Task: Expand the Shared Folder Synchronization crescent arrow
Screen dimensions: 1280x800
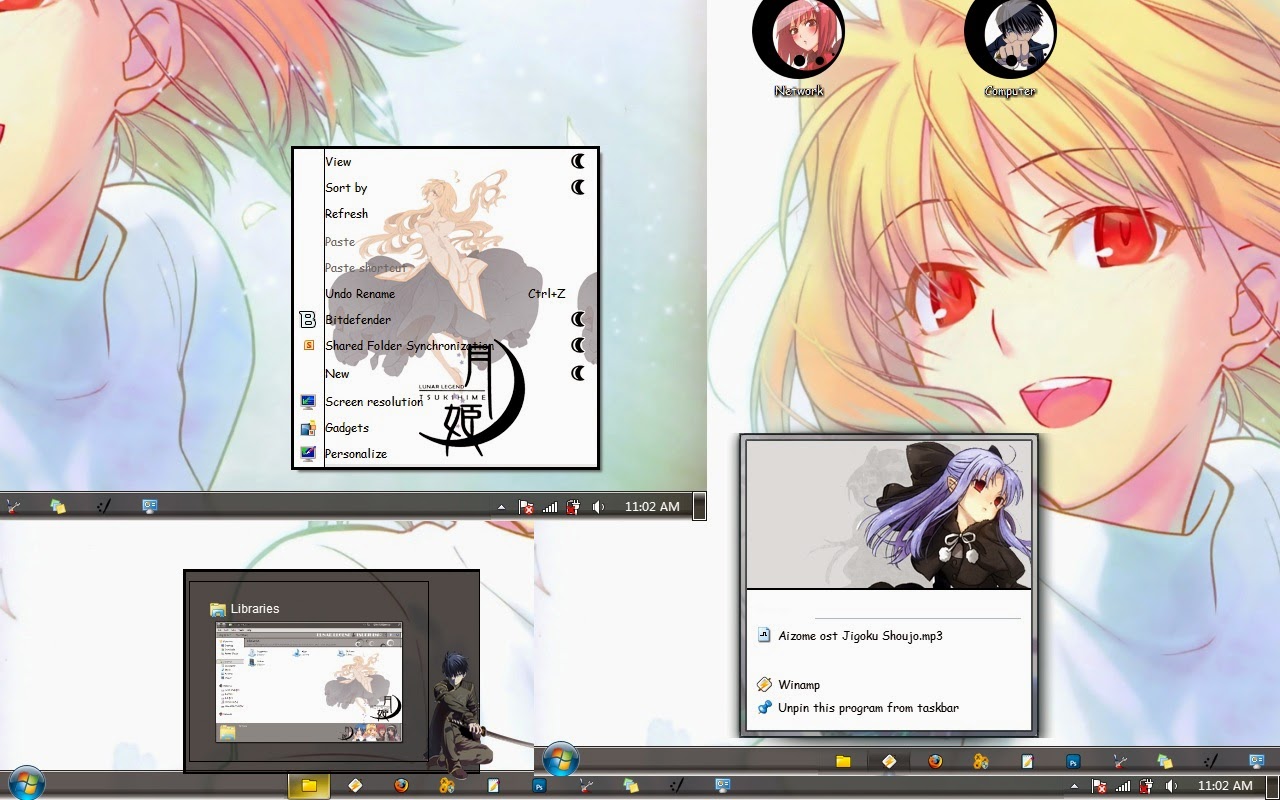Action: pyautogui.click(x=578, y=346)
